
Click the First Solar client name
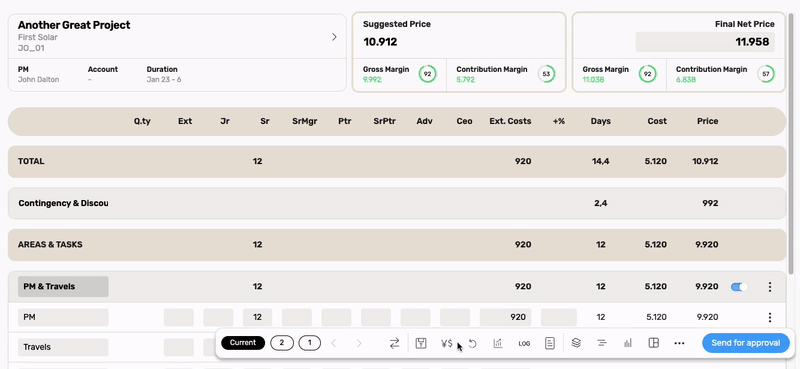coord(38,37)
